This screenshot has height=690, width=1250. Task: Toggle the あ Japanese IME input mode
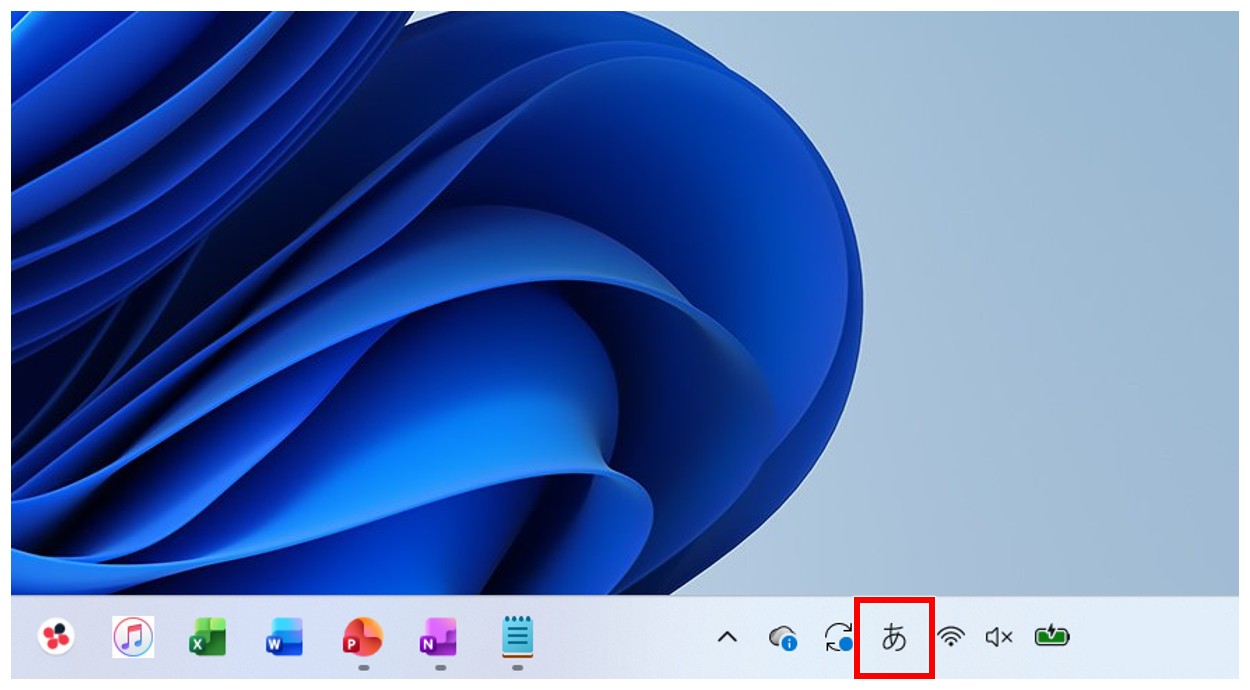tap(894, 637)
